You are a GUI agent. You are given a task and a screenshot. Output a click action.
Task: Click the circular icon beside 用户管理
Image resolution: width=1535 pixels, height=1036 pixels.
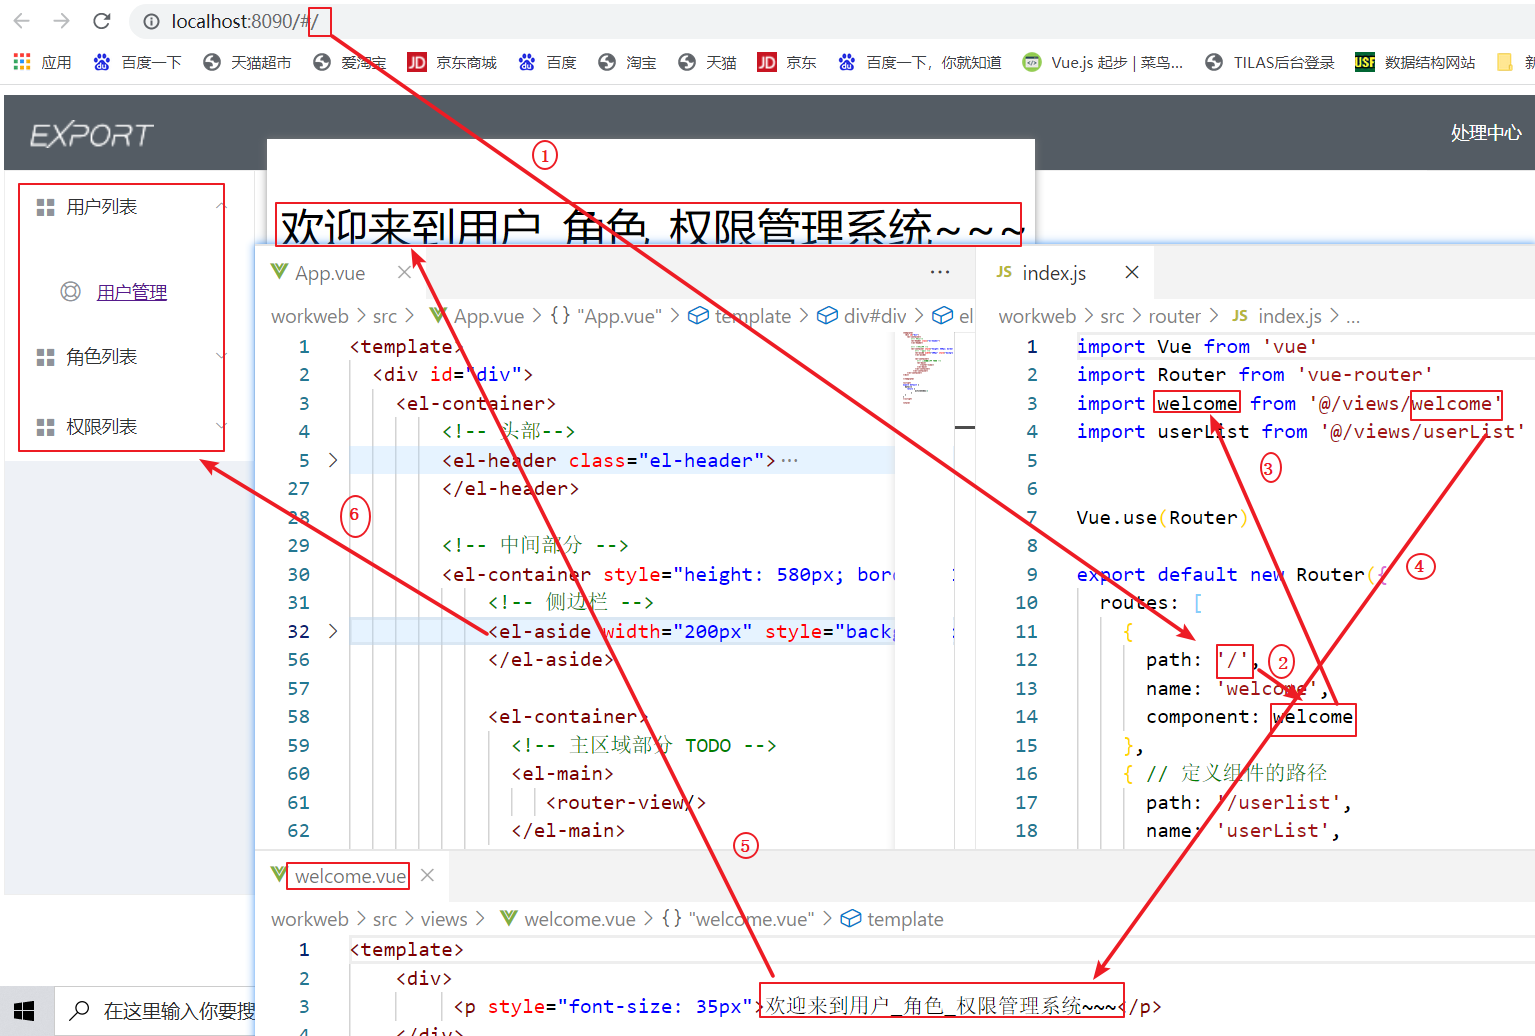coord(70,291)
